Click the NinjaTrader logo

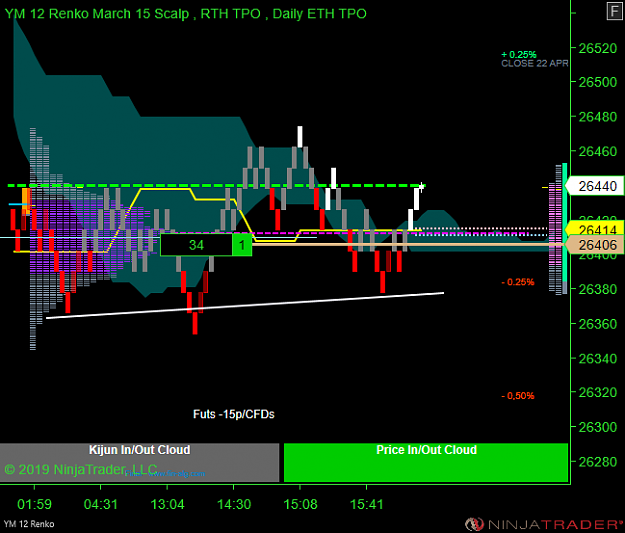[x=543, y=523]
